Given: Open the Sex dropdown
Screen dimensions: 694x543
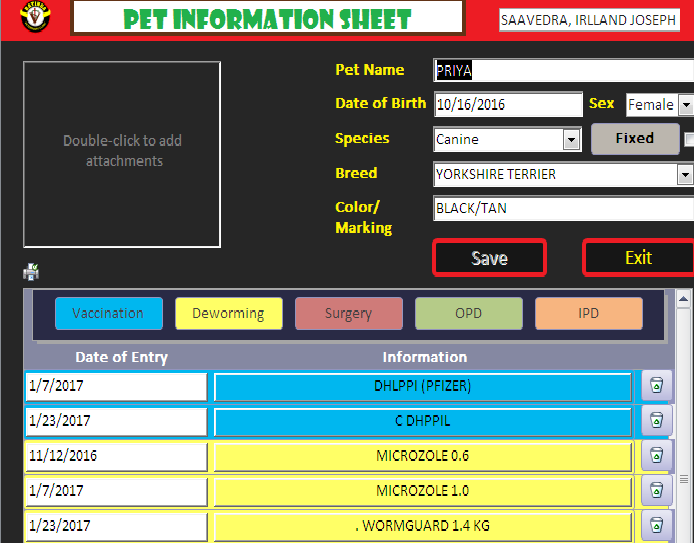Looking at the screenshot, I should pos(685,105).
